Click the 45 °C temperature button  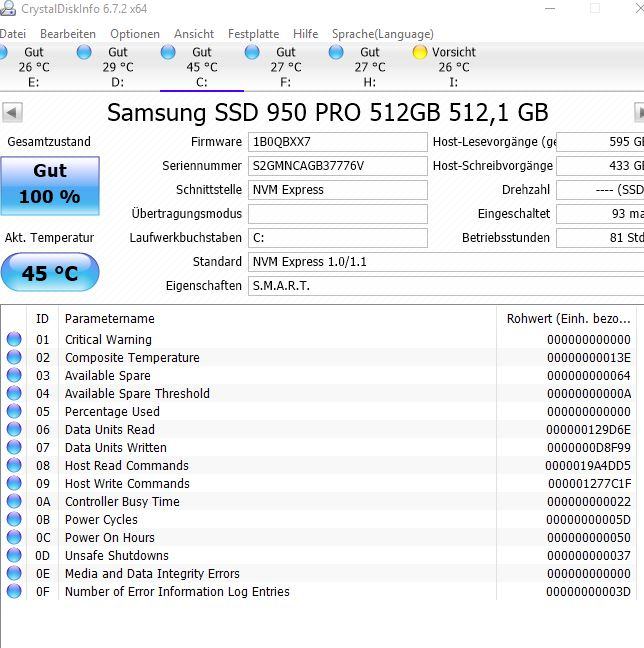(x=50, y=272)
